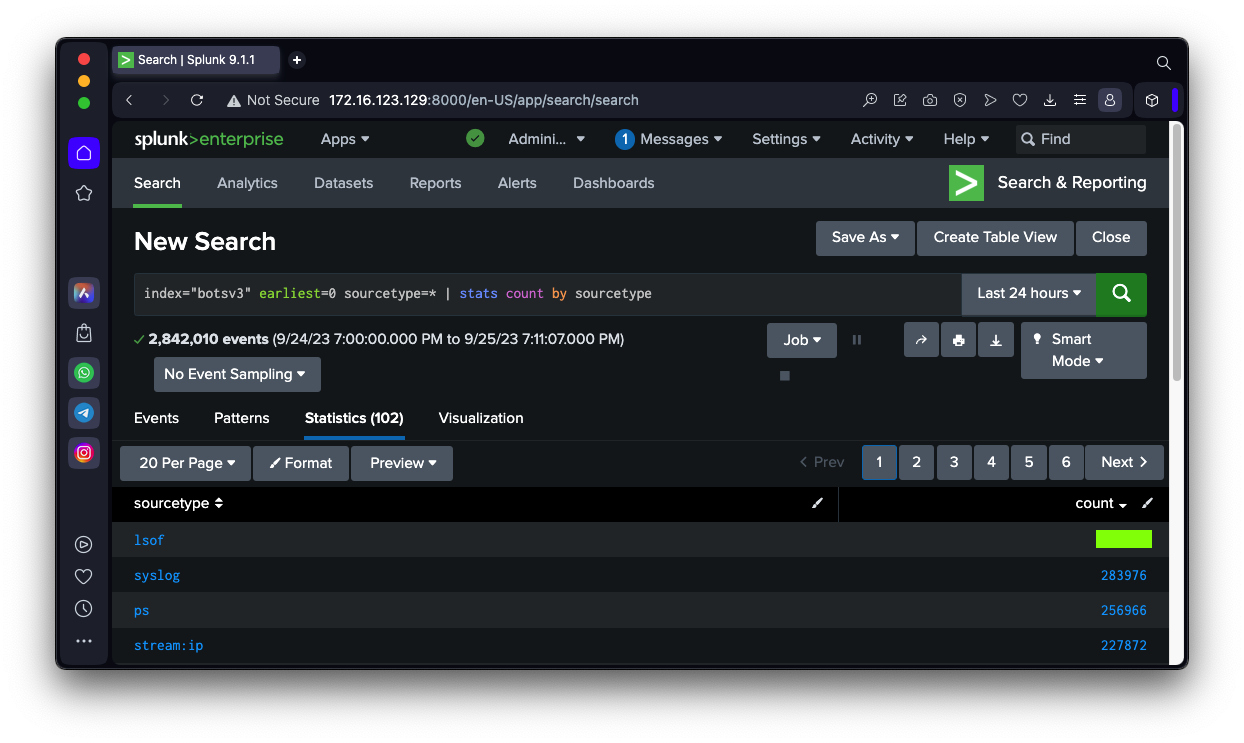Open the Administrator user dropdown

[547, 139]
